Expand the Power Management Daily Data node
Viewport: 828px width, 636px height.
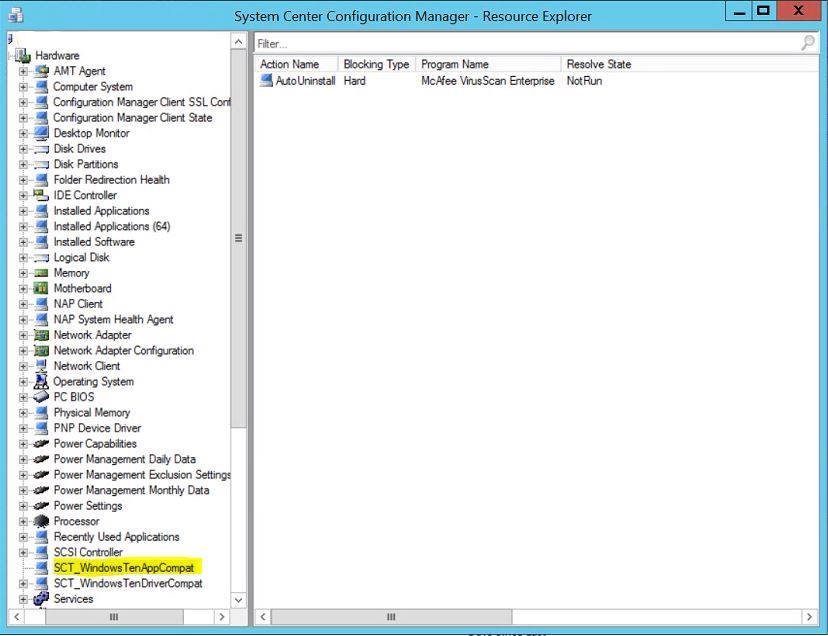pyautogui.click(x=23, y=460)
